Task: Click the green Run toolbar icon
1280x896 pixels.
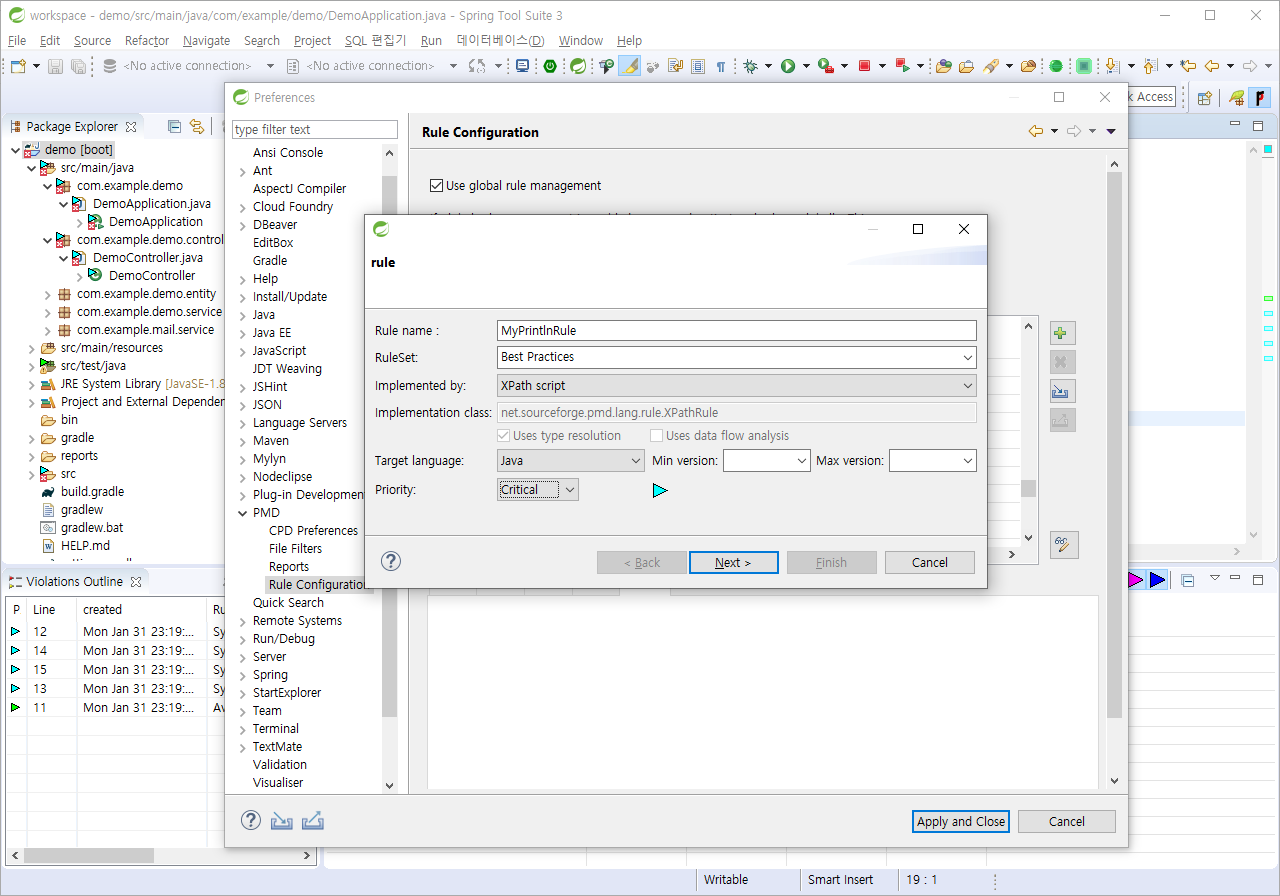Action: [x=788, y=66]
